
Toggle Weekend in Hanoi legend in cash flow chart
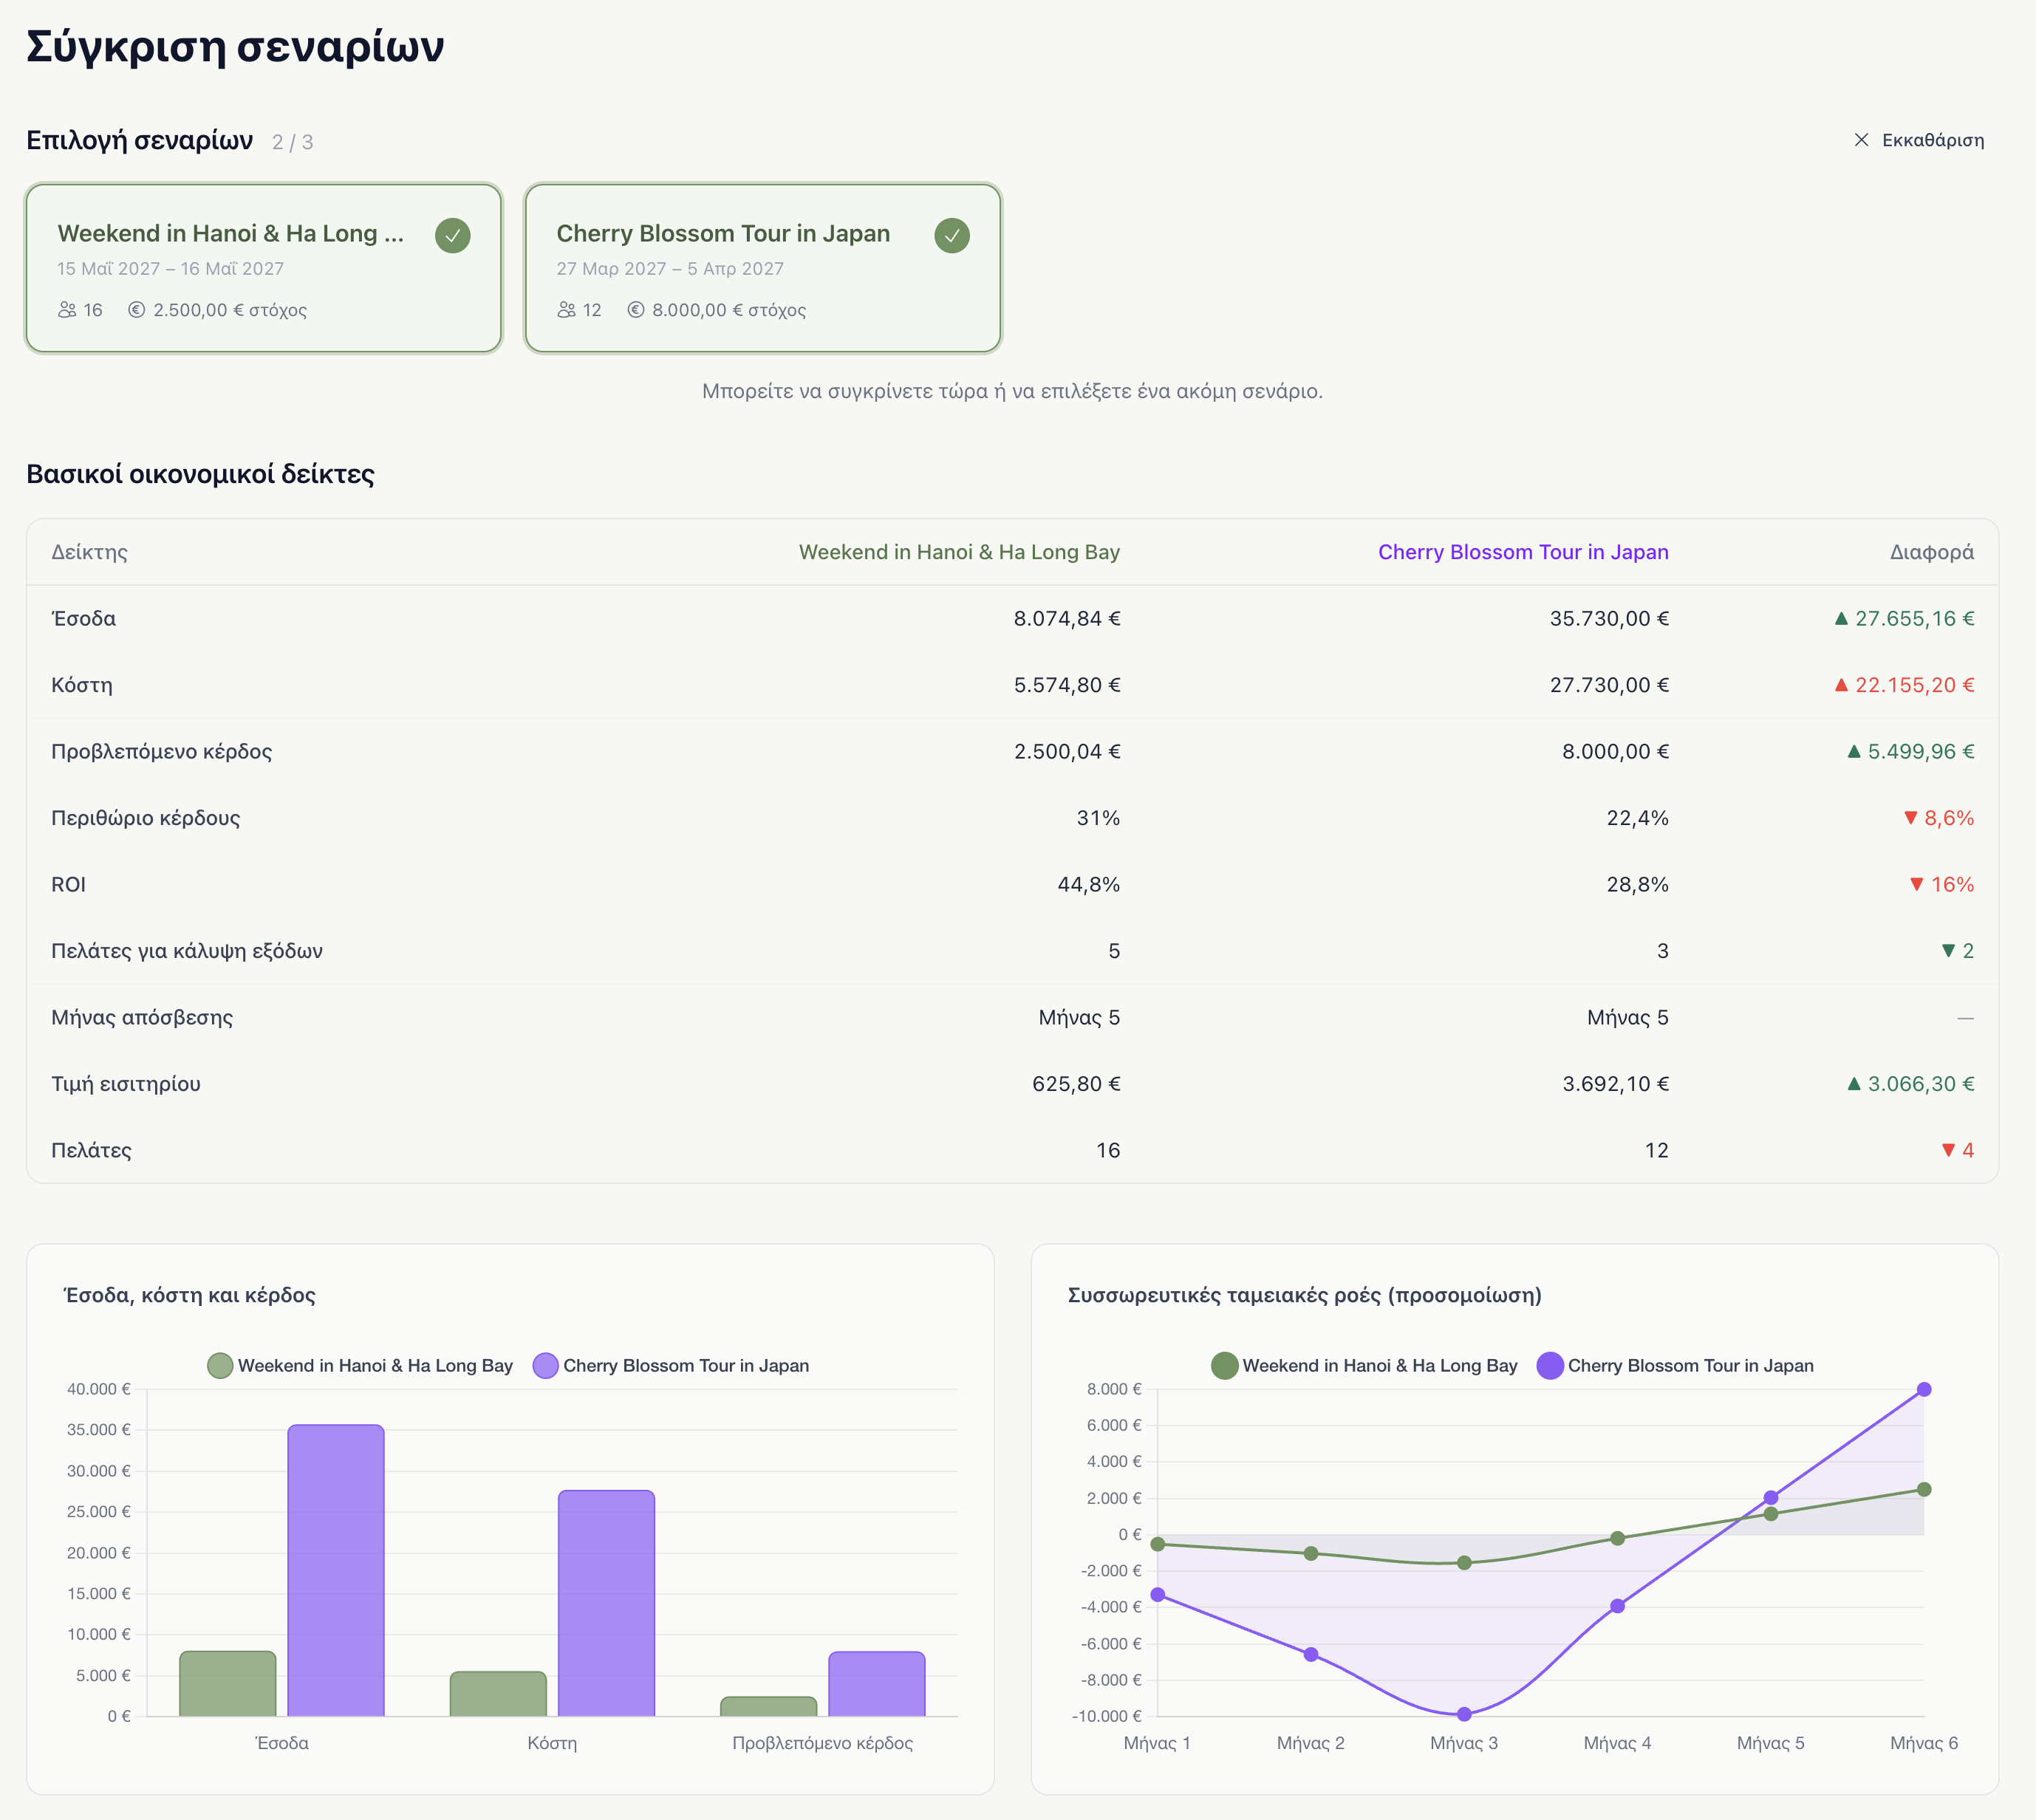pos(1364,1365)
